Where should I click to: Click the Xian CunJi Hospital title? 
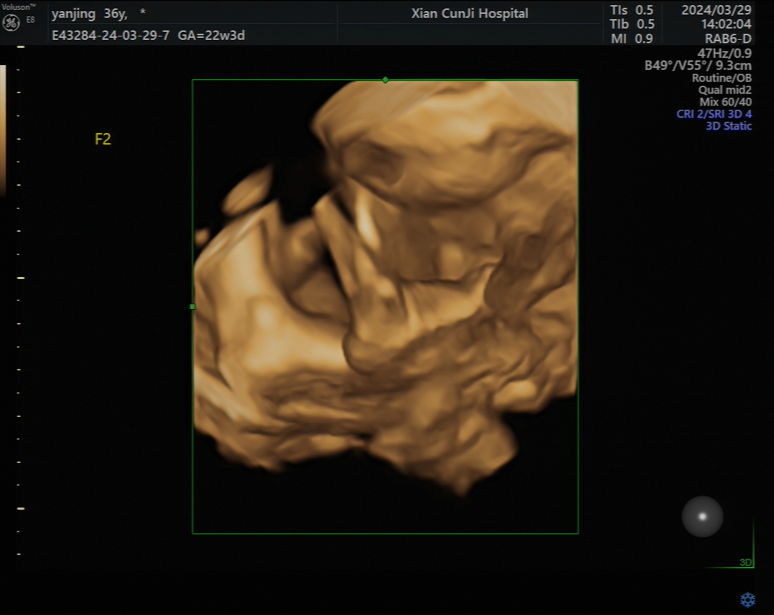click(x=470, y=14)
